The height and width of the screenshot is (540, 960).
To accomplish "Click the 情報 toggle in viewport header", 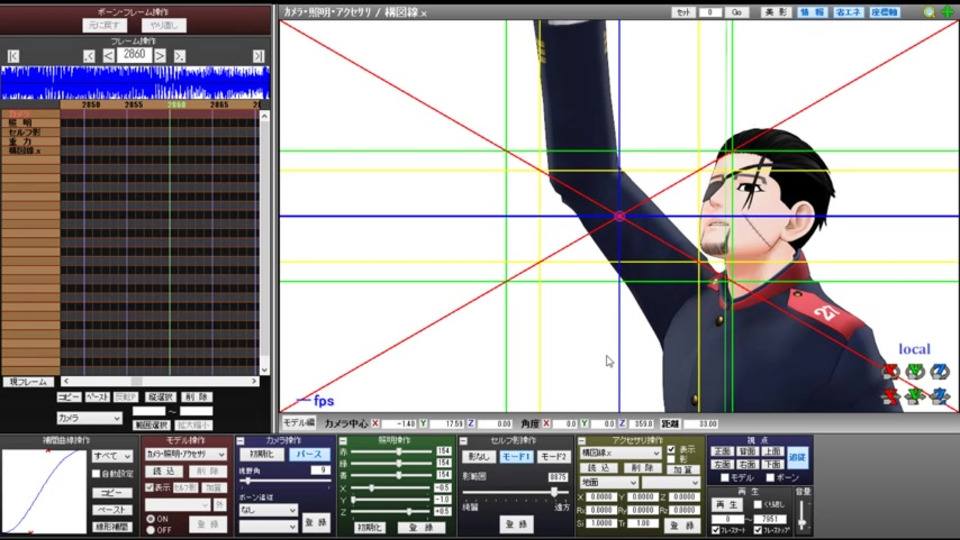I will tap(812, 12).
